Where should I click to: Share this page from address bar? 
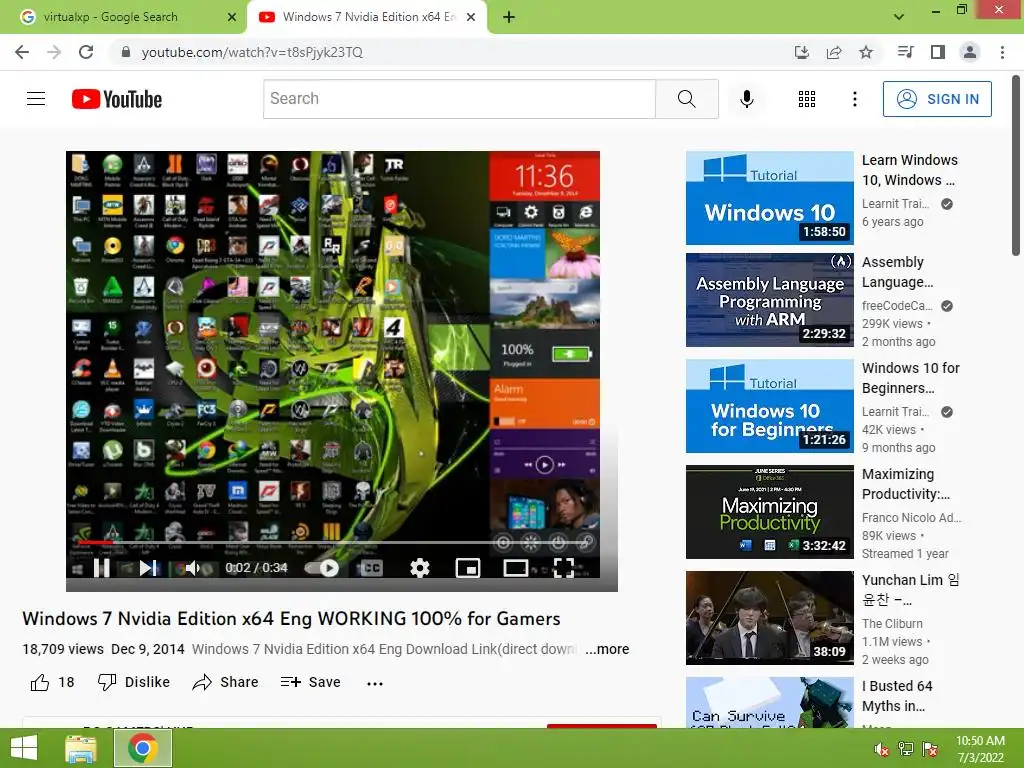(834, 52)
